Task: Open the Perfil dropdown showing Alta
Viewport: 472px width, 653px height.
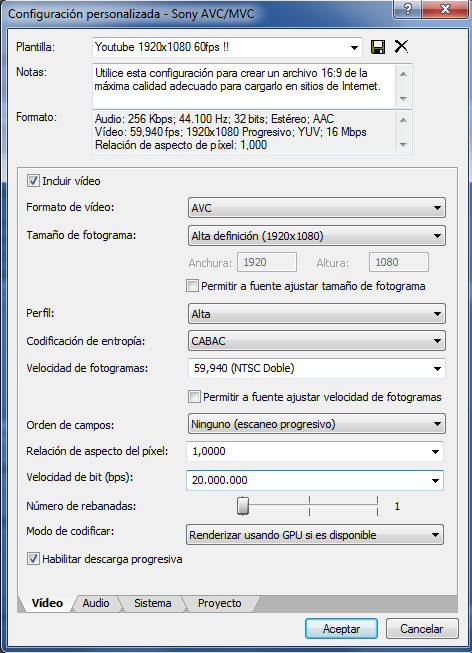Action: click(317, 314)
